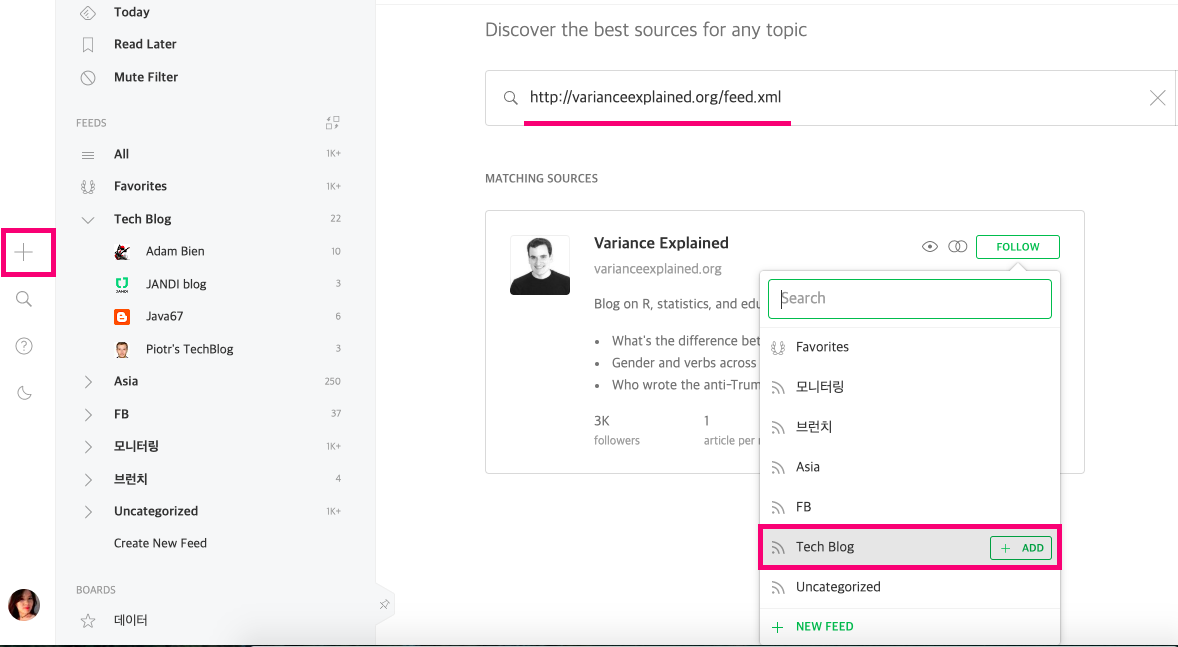This screenshot has width=1178, height=647.
Task: Click the plus Add Content icon
Action: [x=25, y=252]
